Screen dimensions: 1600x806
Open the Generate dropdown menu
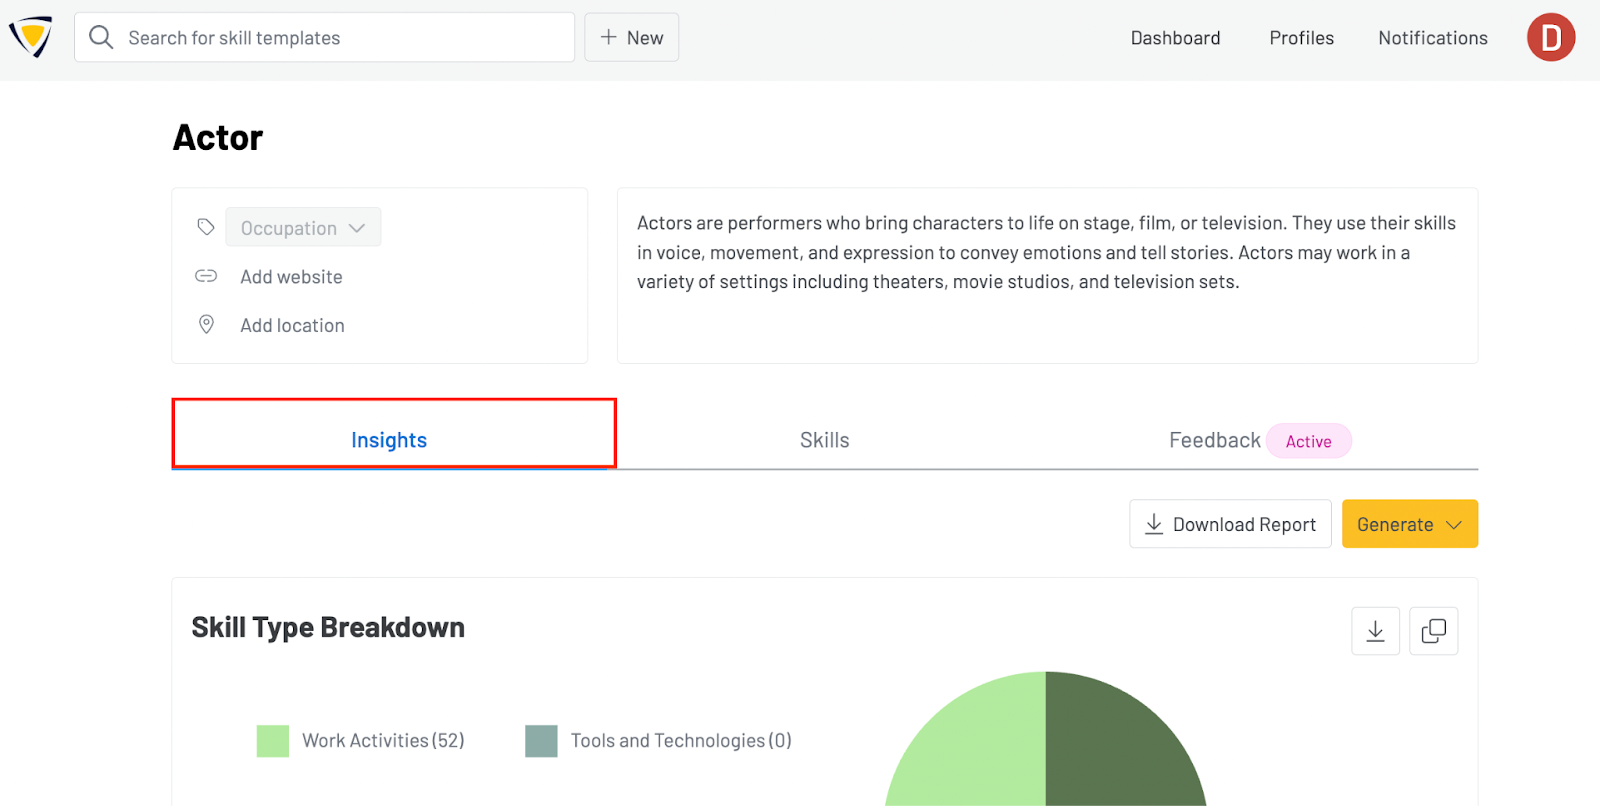pos(1409,524)
